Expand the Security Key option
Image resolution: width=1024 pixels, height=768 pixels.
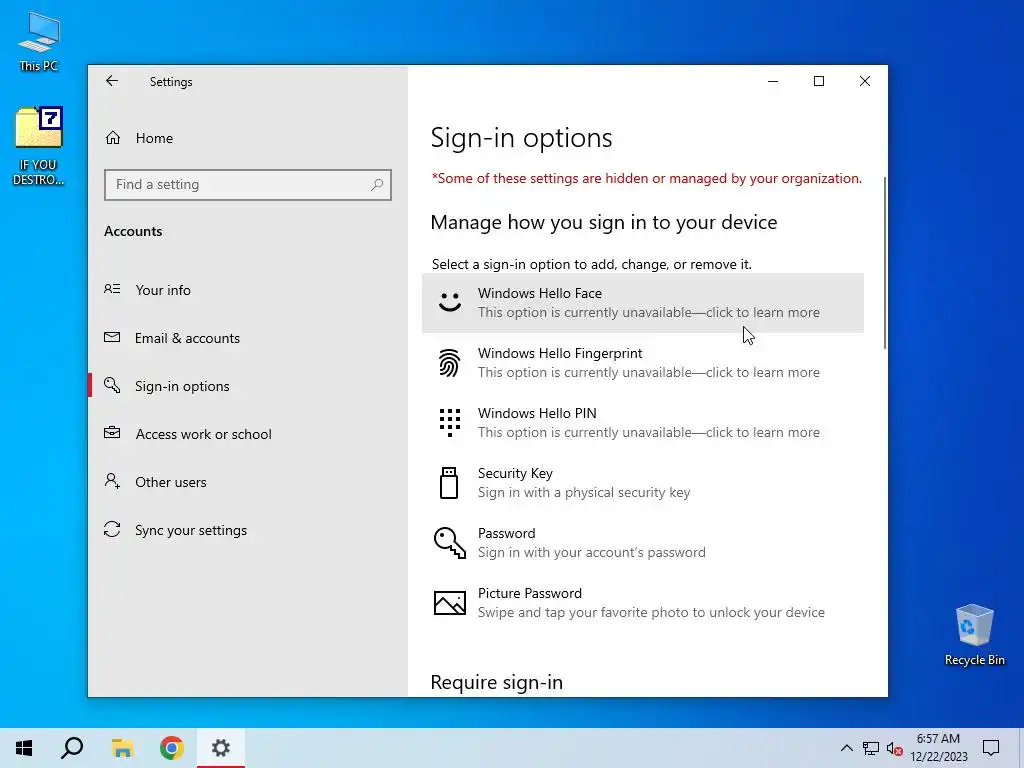(x=643, y=483)
